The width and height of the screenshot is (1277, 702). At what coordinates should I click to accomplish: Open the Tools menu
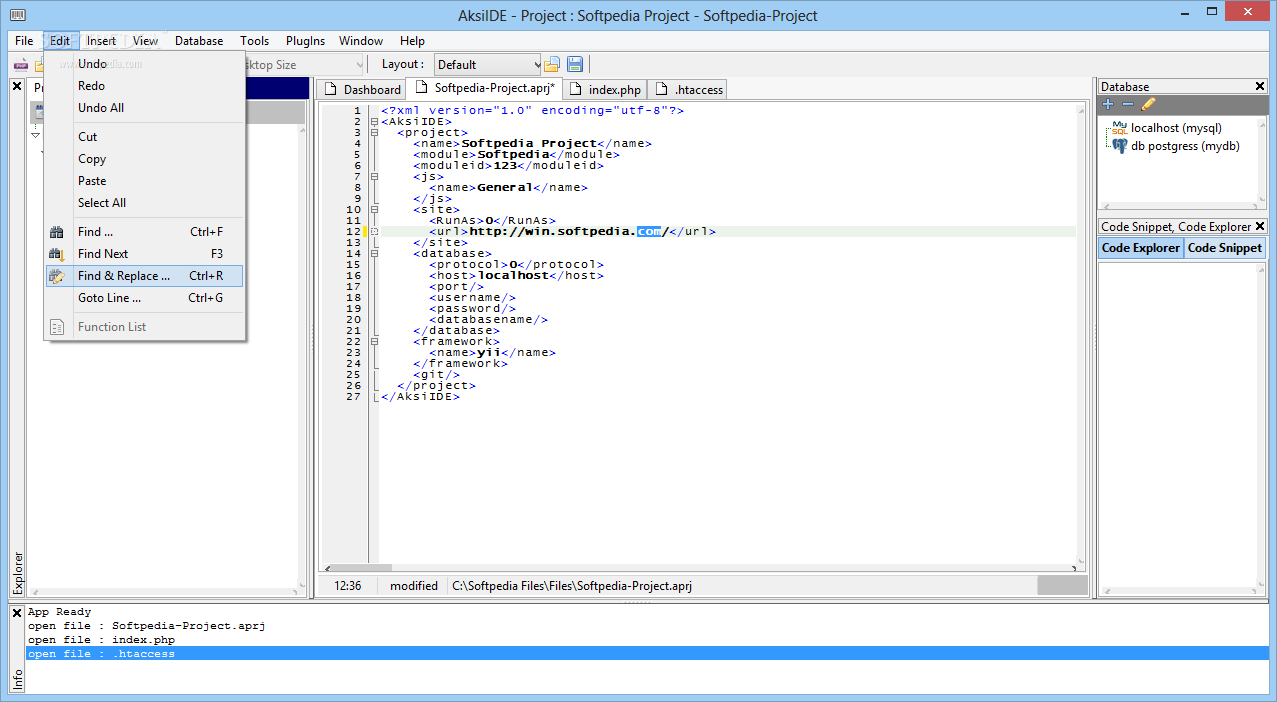254,41
